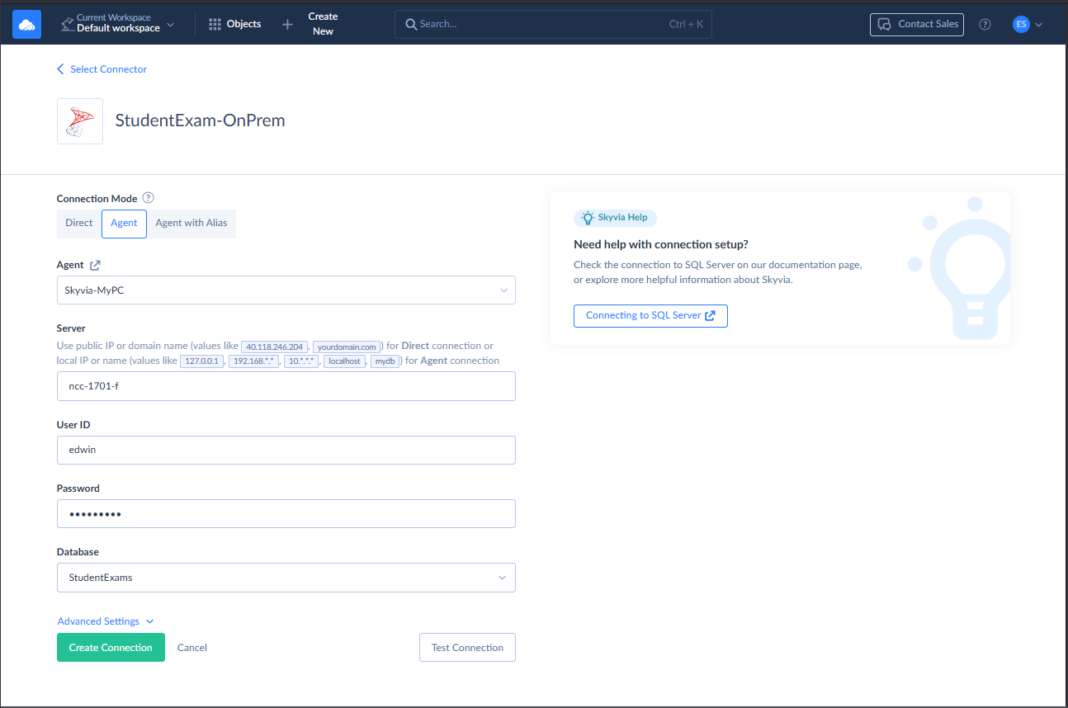Open Connecting to SQL Server documentation
Viewport: 1068px width, 708px height.
click(650, 315)
